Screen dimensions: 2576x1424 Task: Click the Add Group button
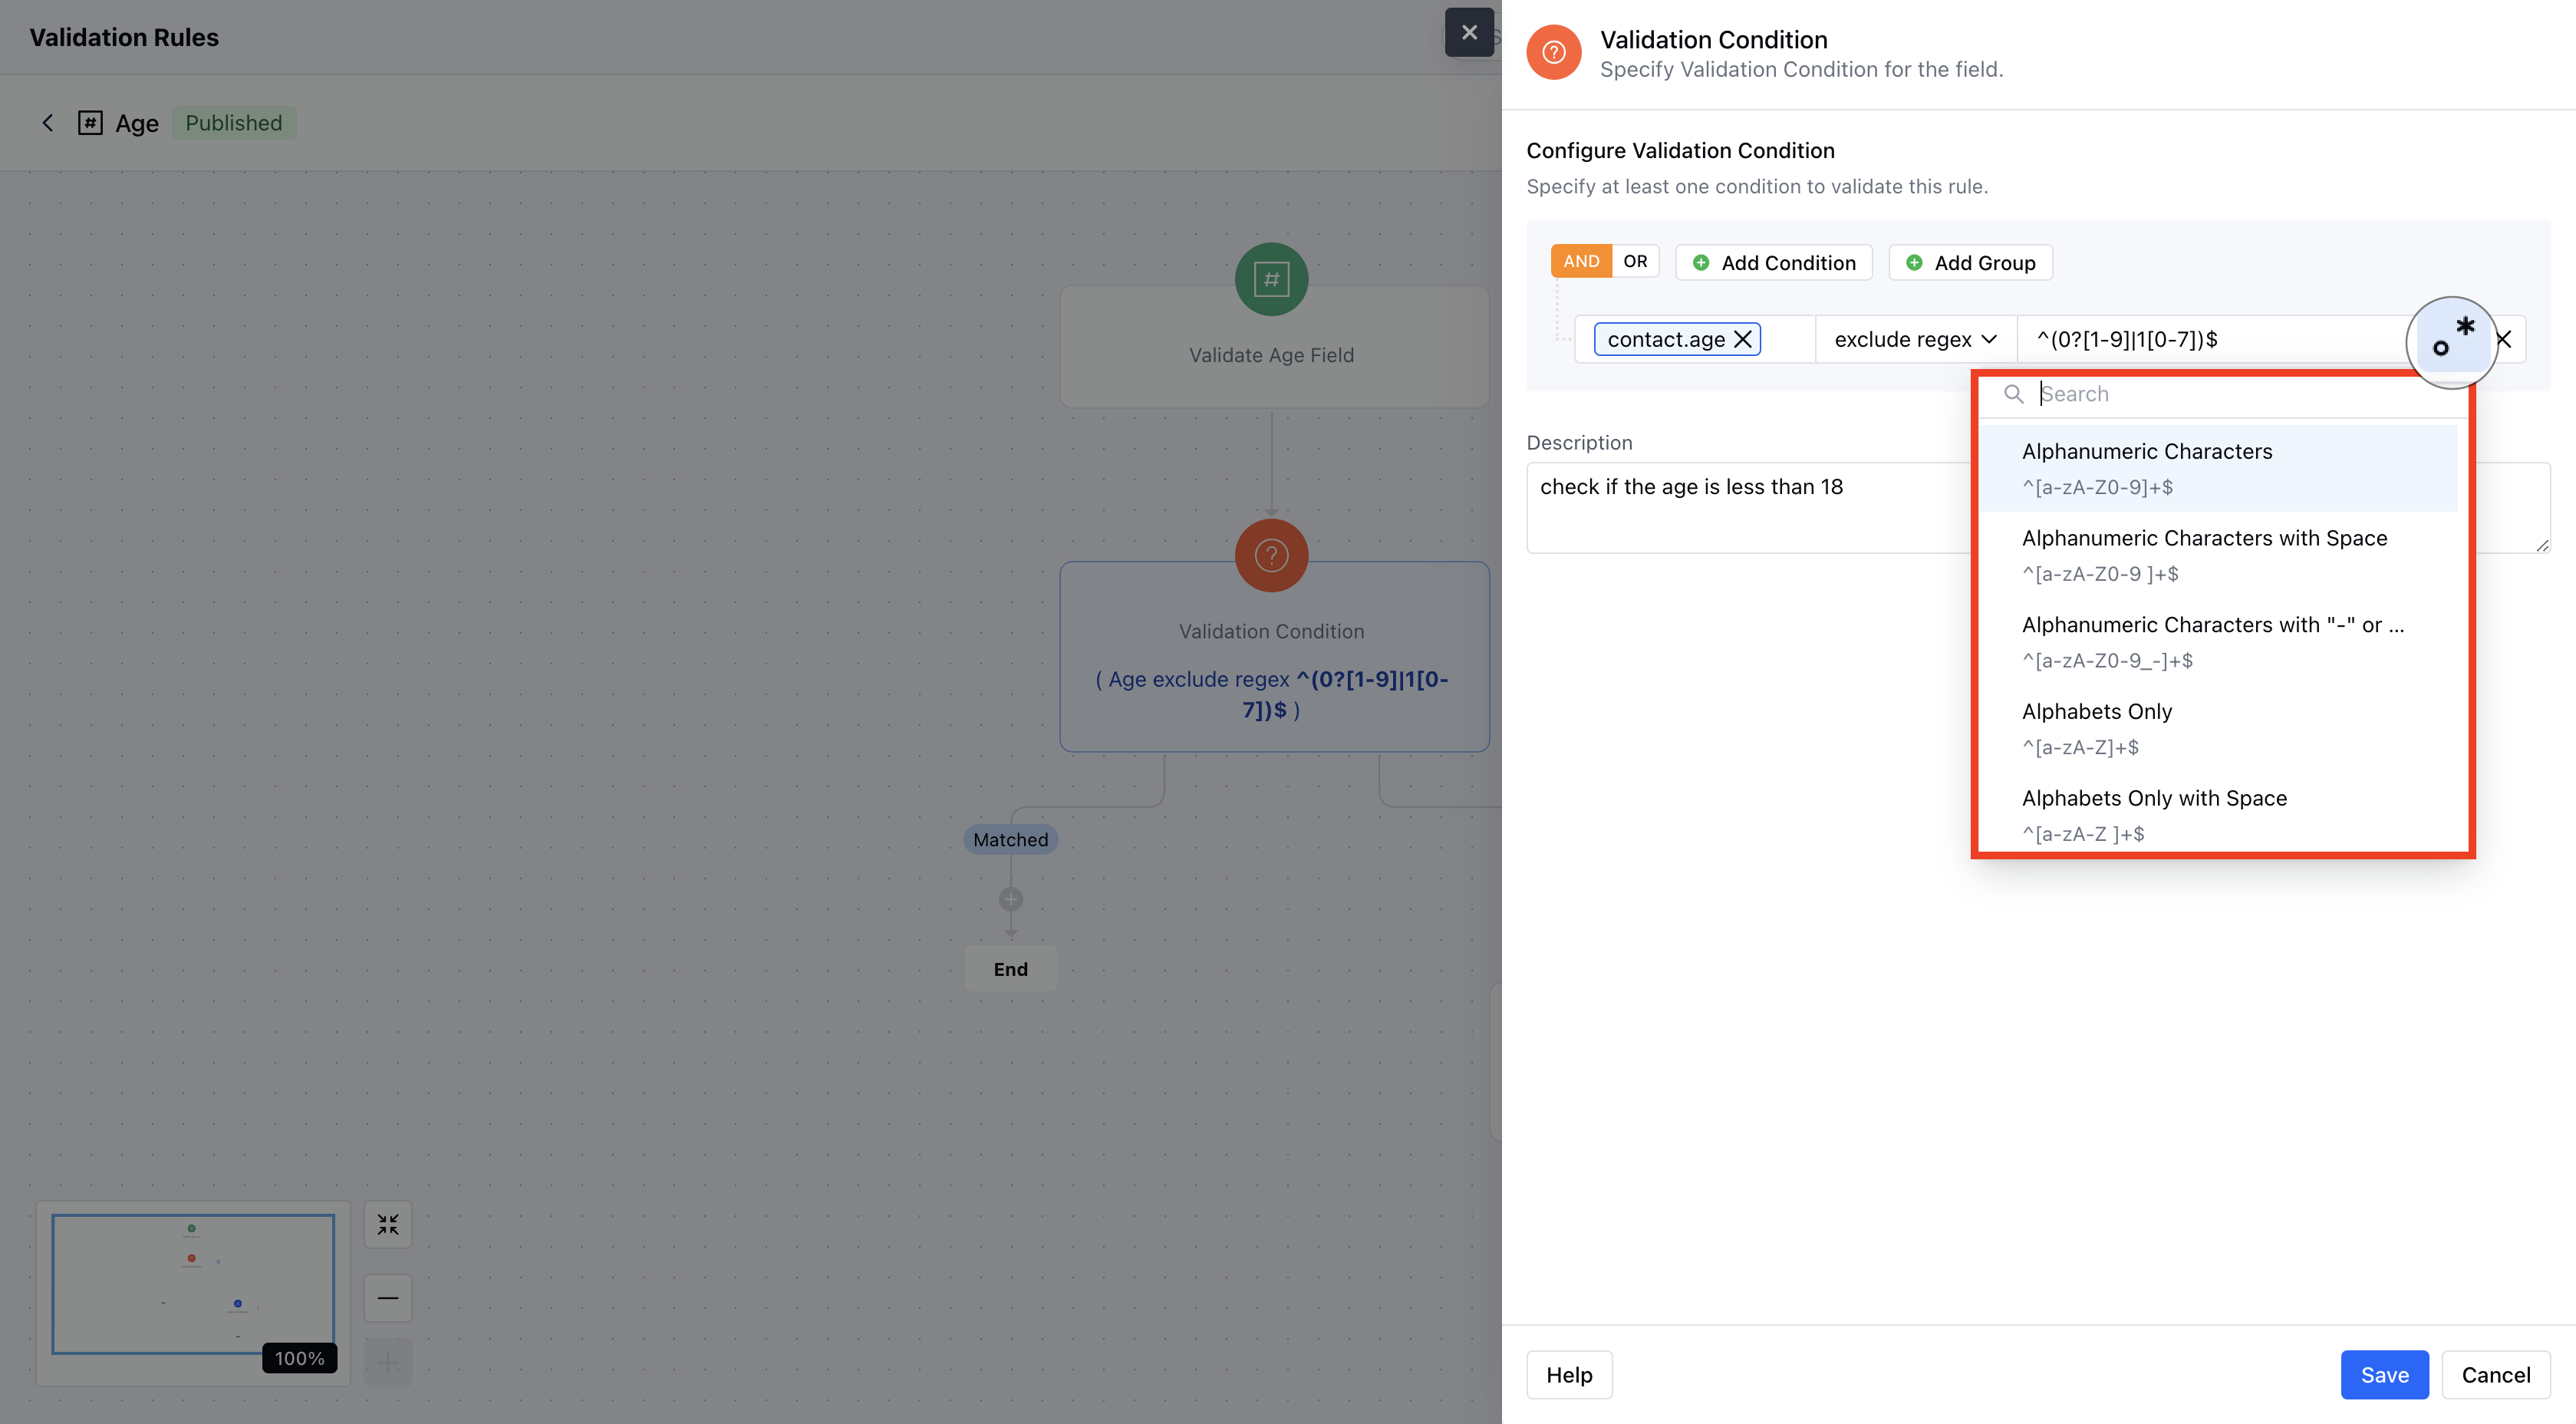(1970, 263)
